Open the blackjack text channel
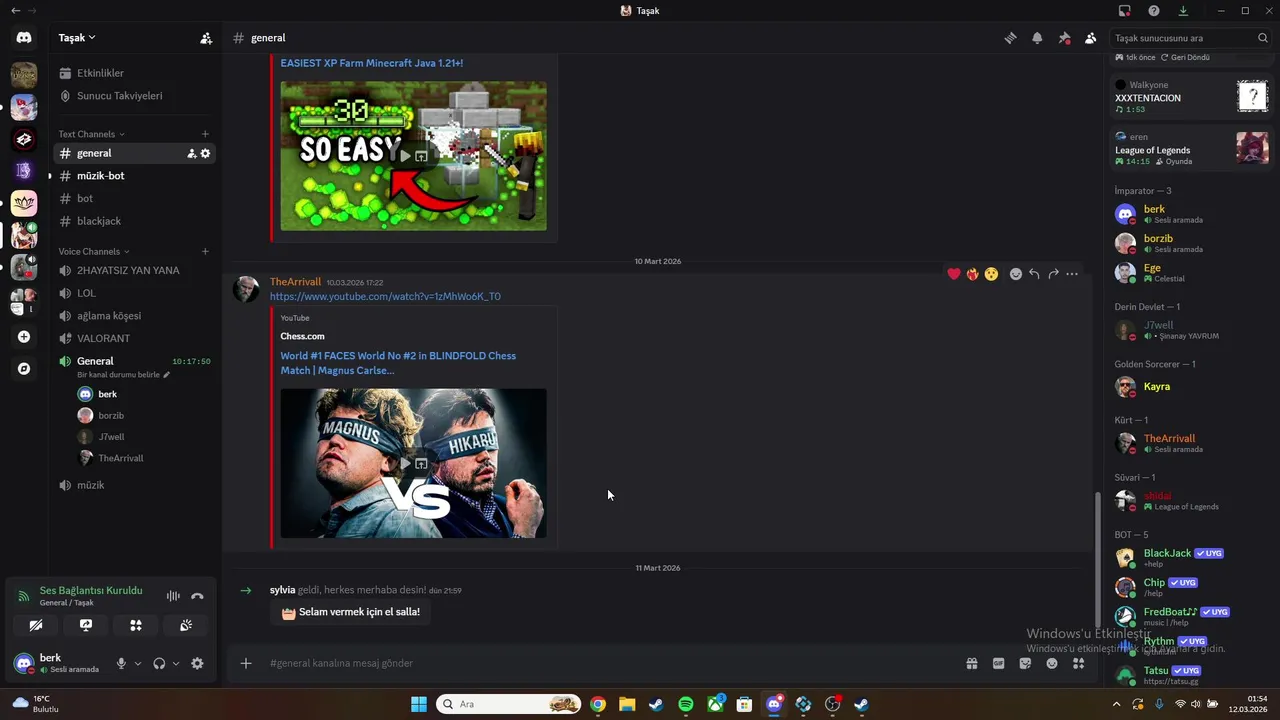This screenshot has height=720, width=1280. click(x=134, y=221)
